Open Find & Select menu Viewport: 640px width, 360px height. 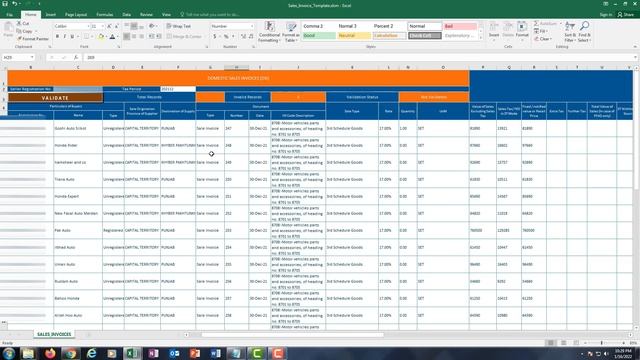(x=584, y=31)
